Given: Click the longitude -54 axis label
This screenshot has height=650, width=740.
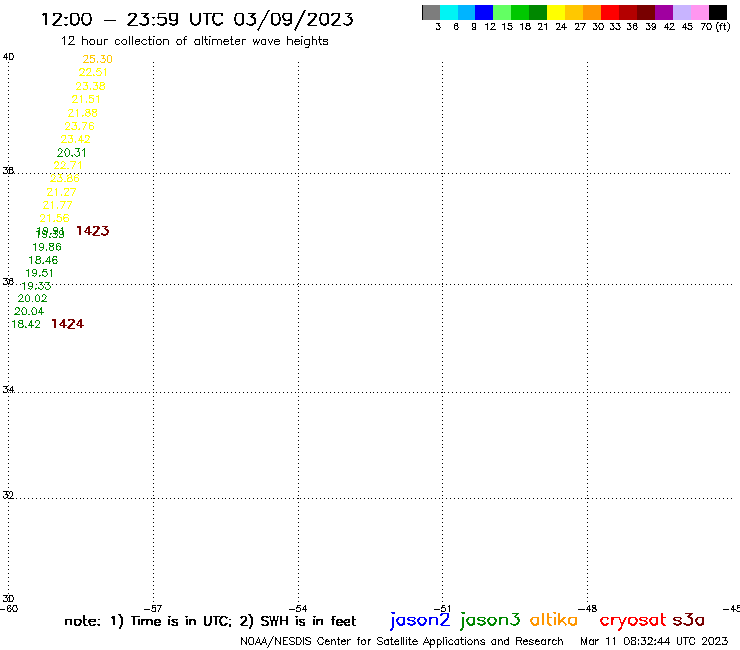Looking at the screenshot, I should (298, 608).
